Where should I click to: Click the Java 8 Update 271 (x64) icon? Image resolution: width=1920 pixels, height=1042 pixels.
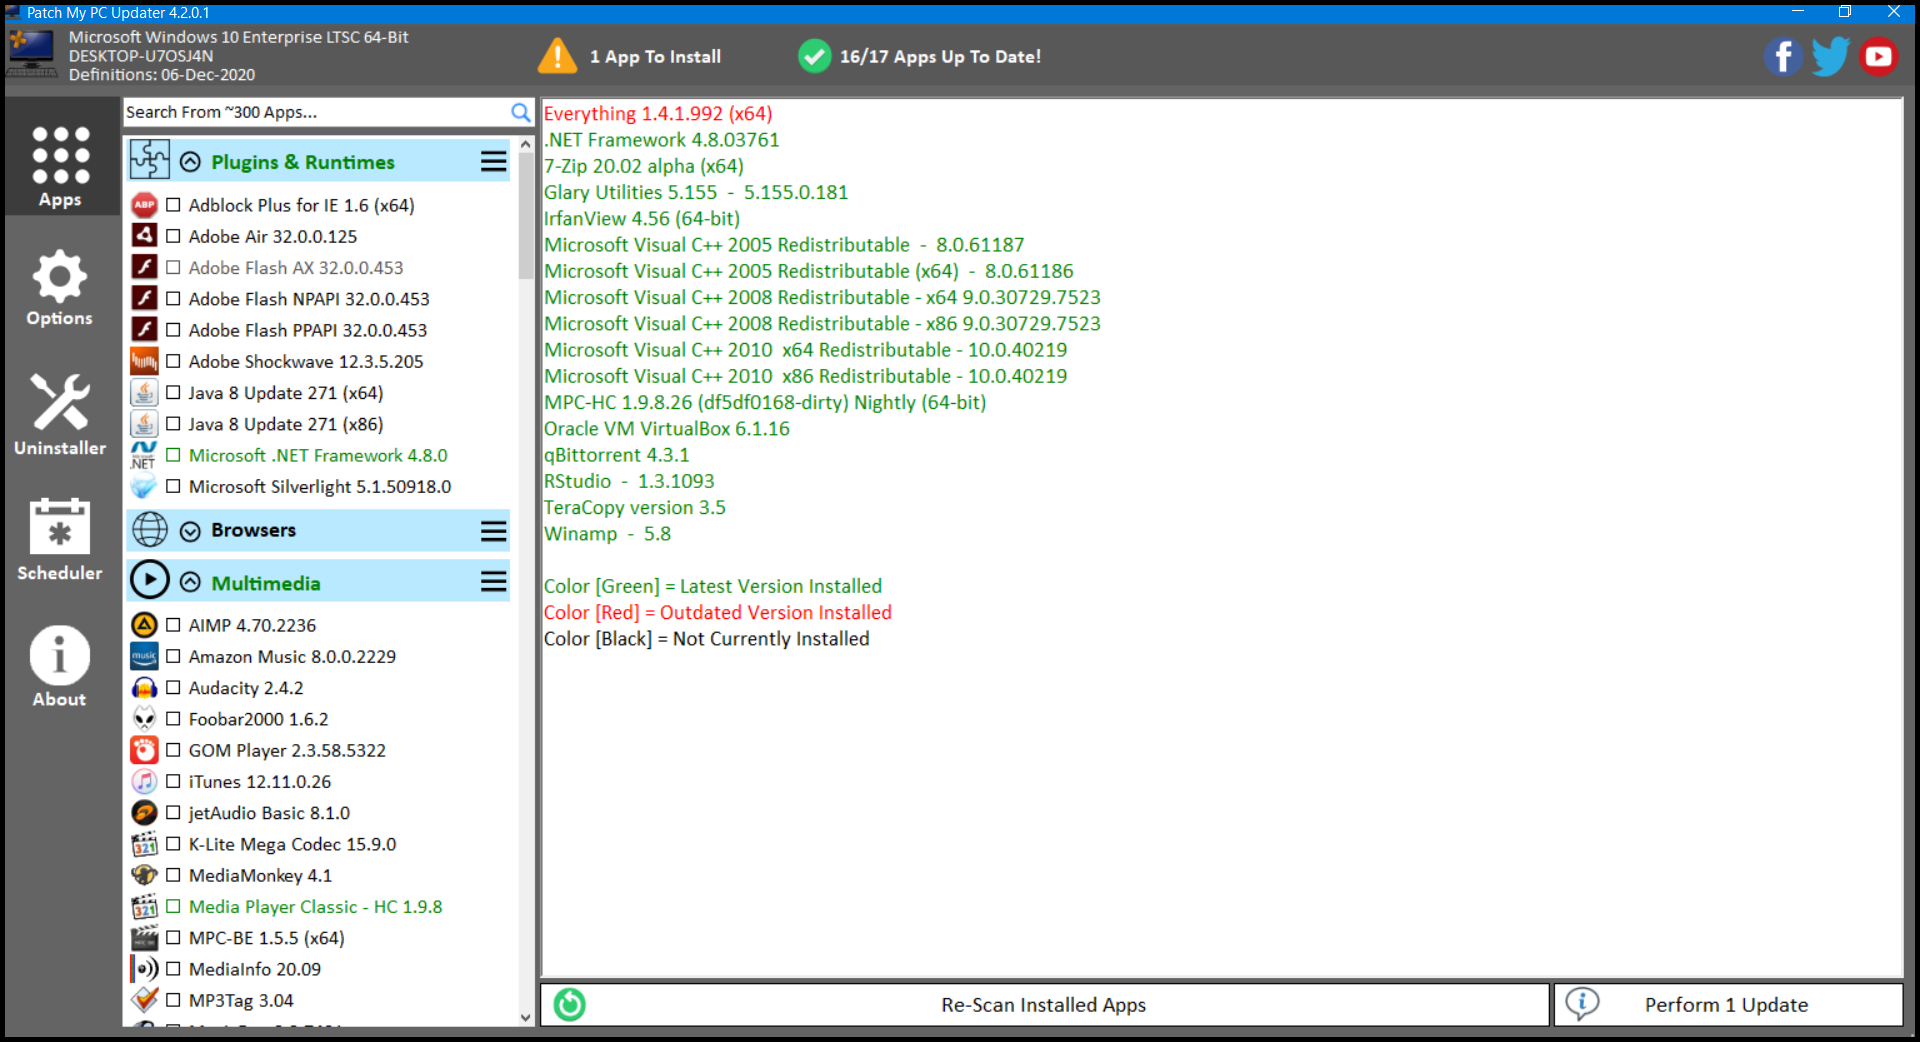tap(144, 393)
